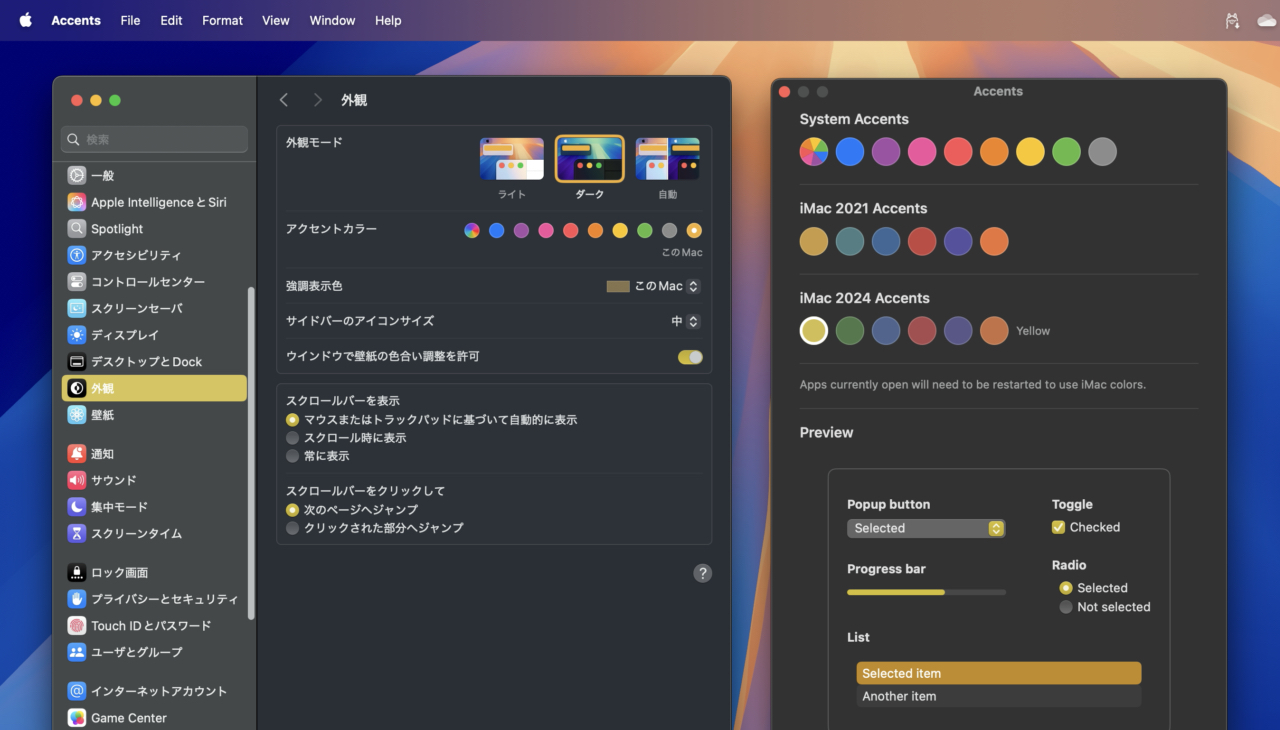Toggle wallpaper tinting in windows switch
The image size is (1280, 730).
coord(690,357)
